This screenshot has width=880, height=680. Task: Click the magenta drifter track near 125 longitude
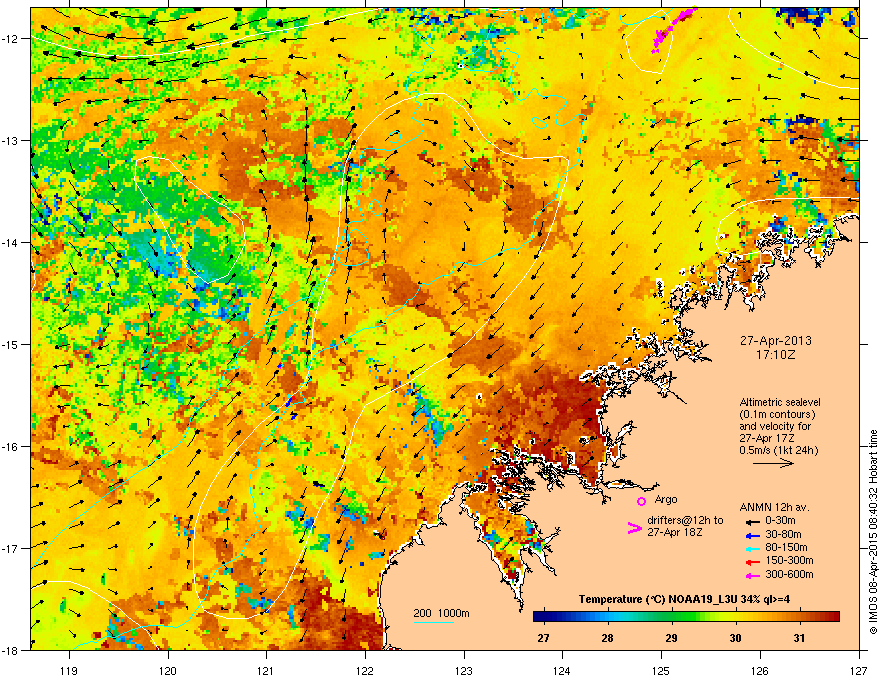click(x=673, y=29)
